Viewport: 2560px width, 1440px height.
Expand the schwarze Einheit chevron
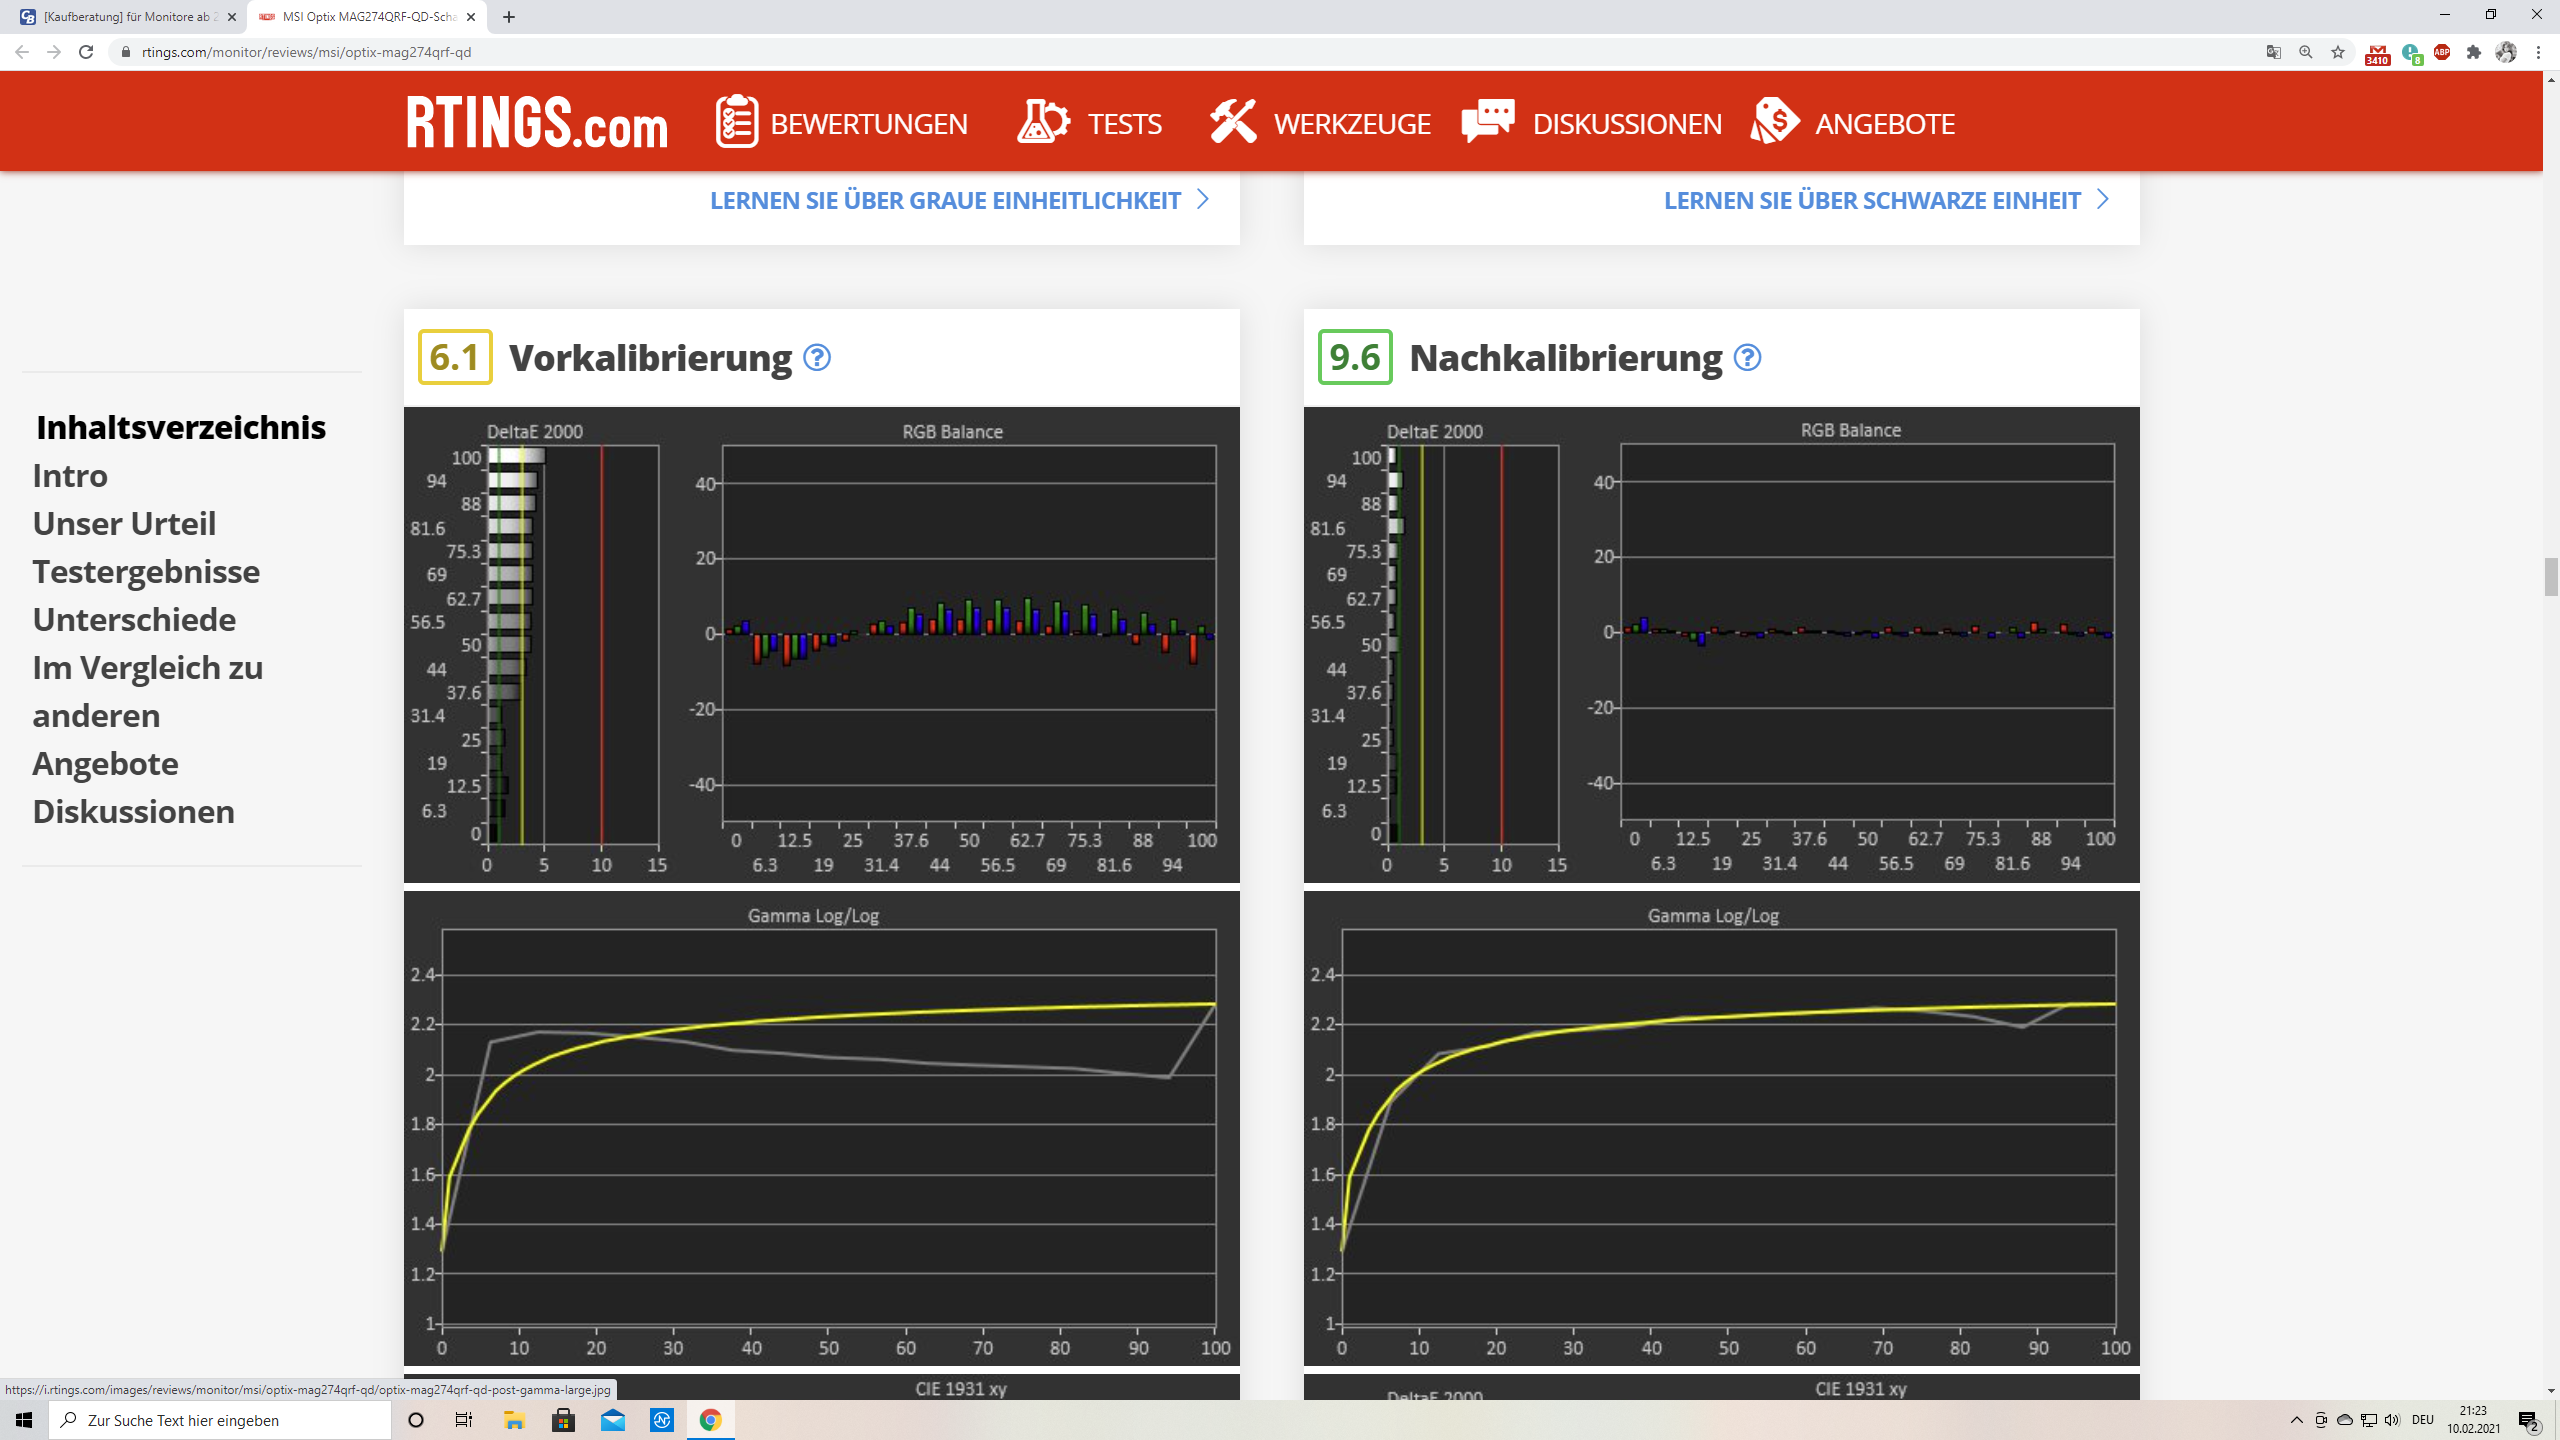coord(2103,199)
